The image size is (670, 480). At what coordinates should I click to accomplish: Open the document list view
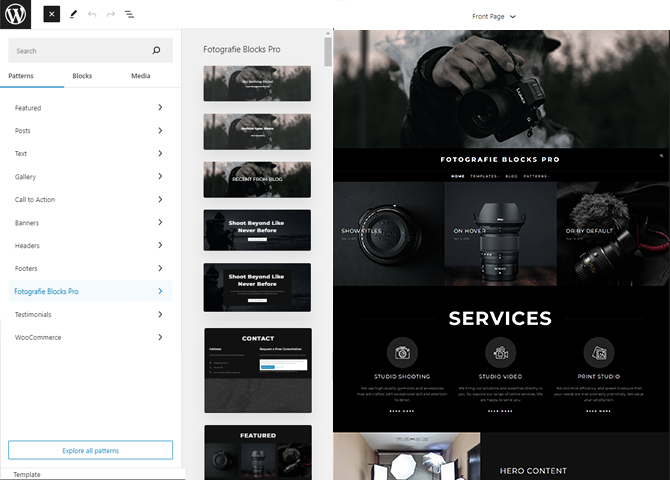point(129,15)
